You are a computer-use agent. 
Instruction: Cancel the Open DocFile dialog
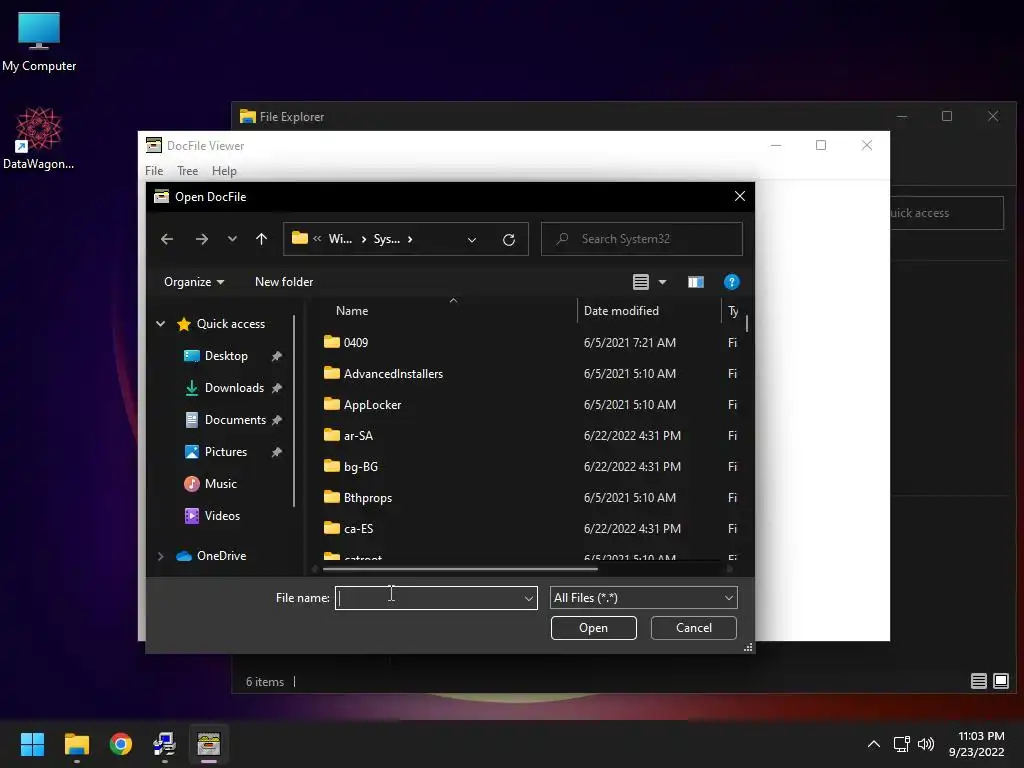point(694,628)
